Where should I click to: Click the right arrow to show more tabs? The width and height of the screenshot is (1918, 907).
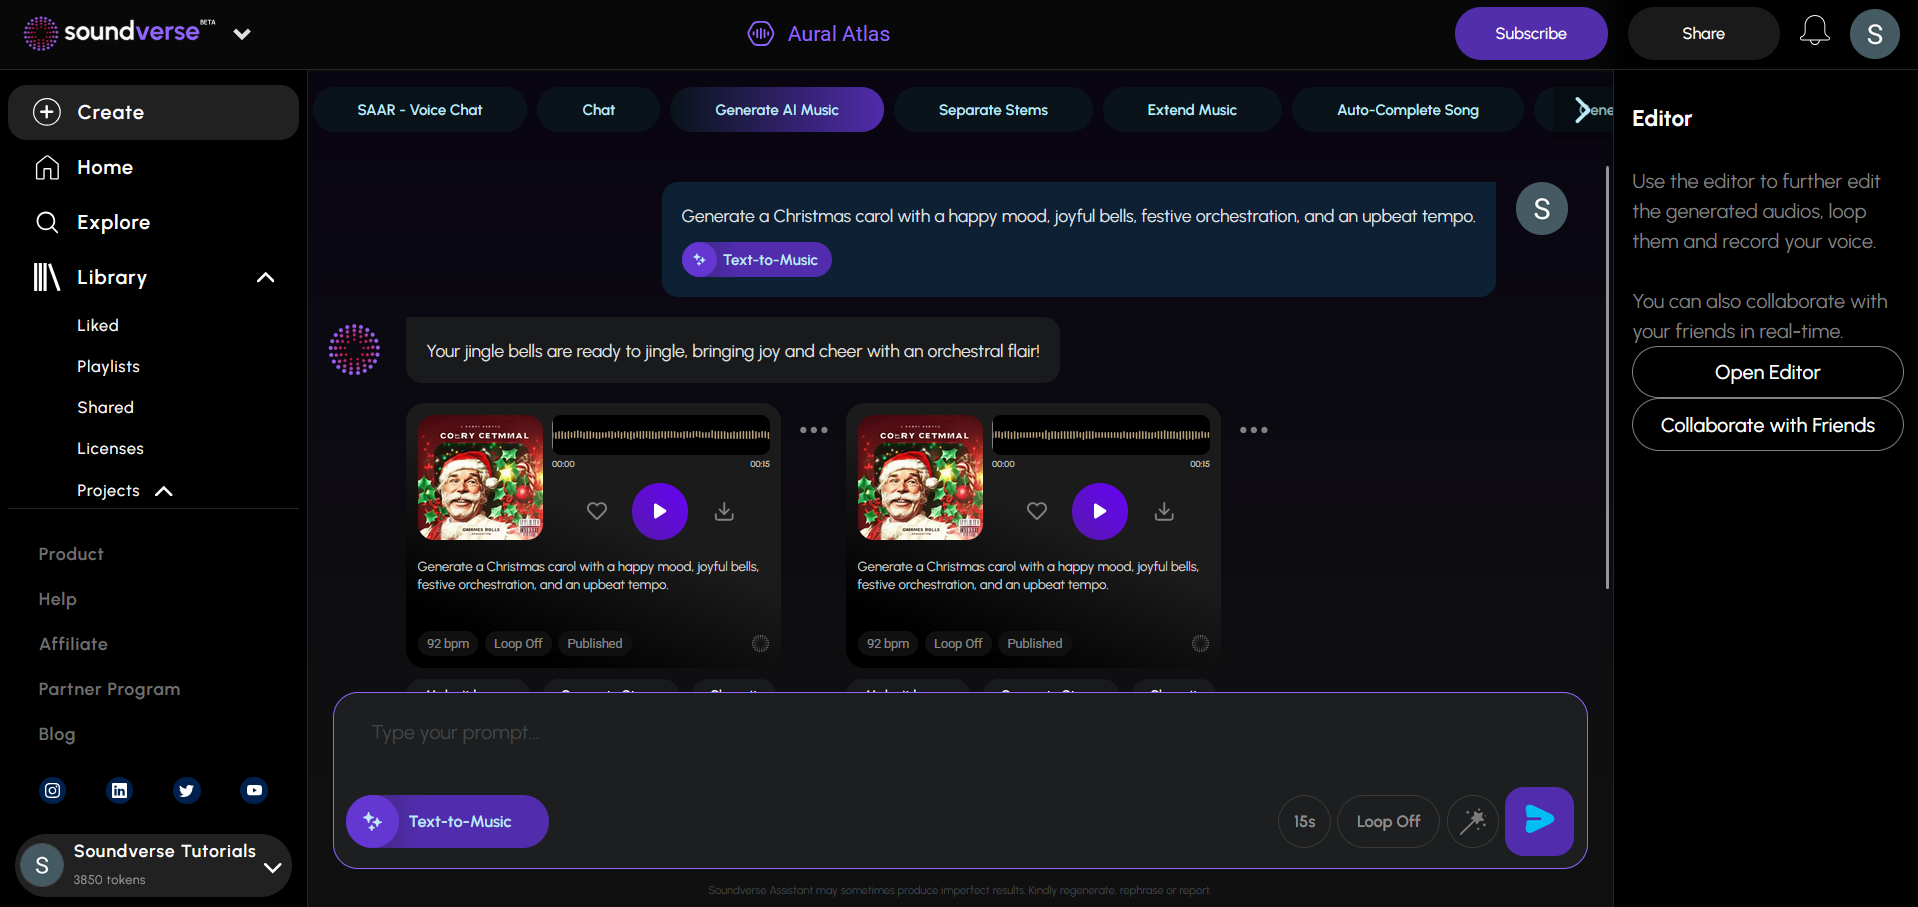tap(1582, 110)
